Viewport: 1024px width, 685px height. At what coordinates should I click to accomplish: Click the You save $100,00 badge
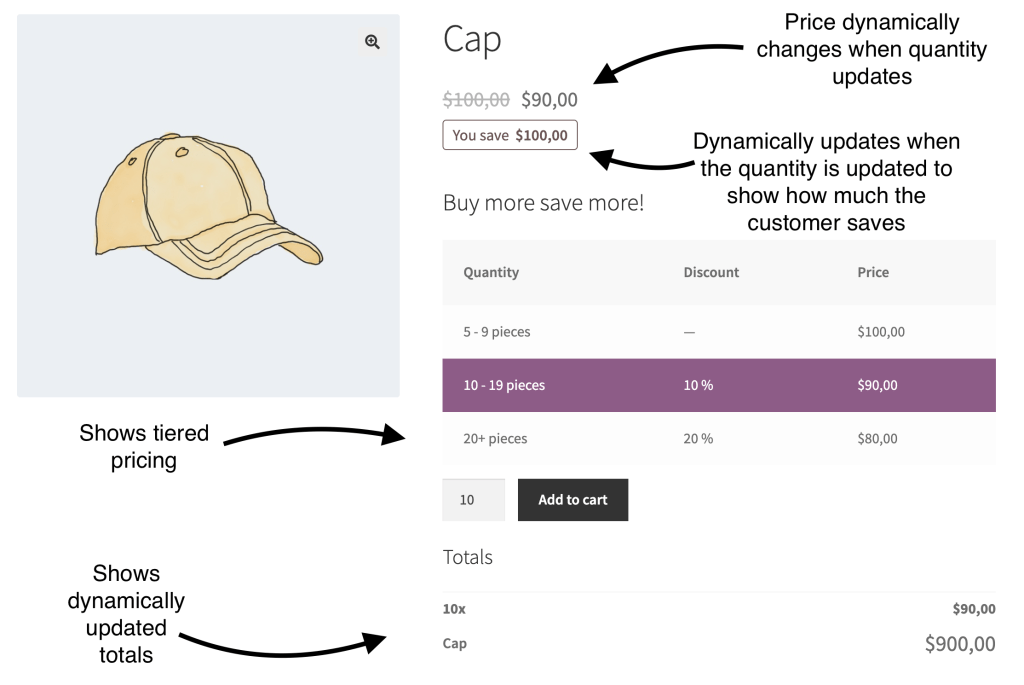tap(510, 135)
